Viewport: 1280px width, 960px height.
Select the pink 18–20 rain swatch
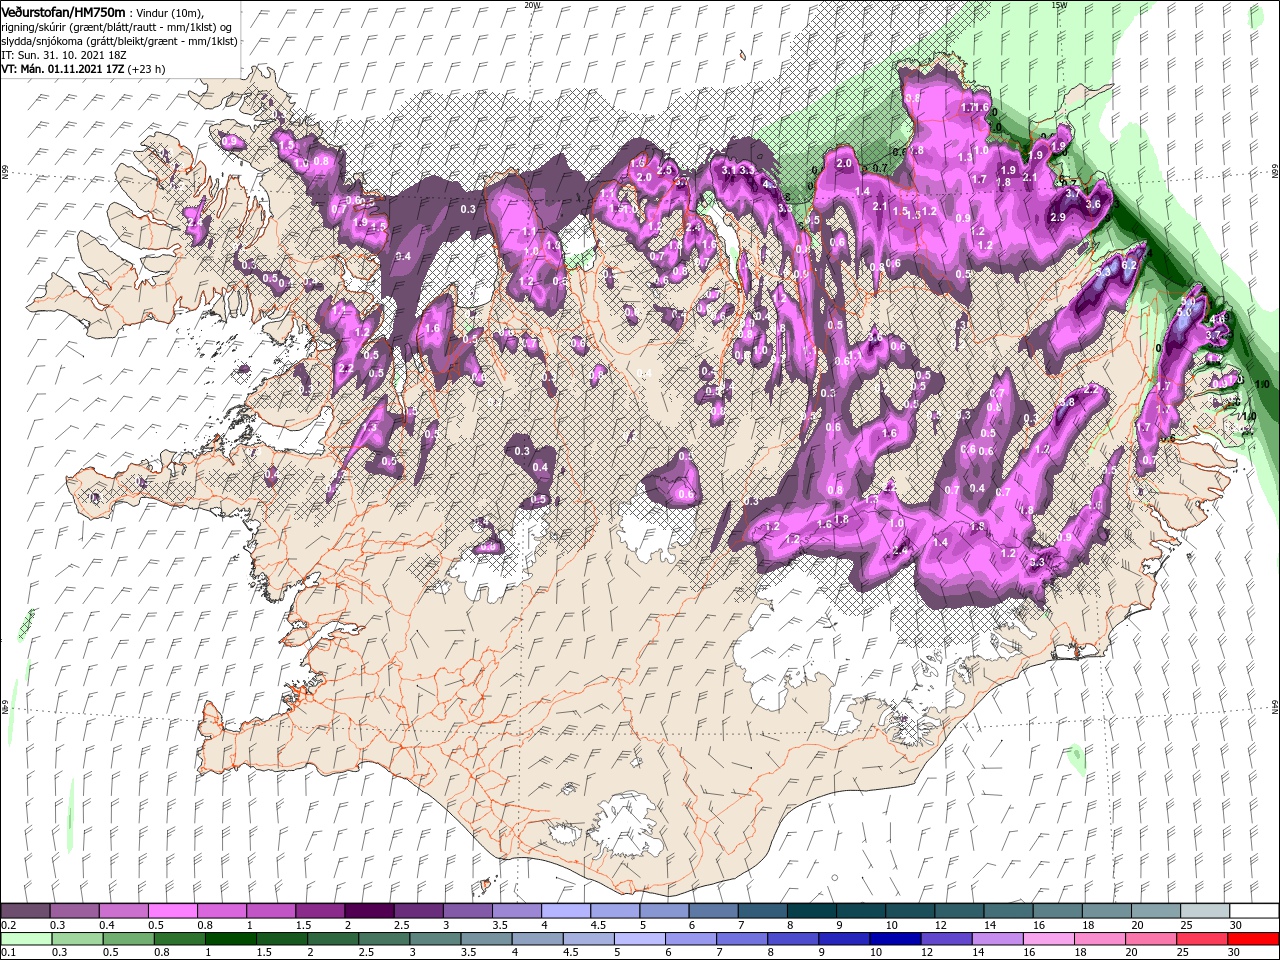(1102, 939)
